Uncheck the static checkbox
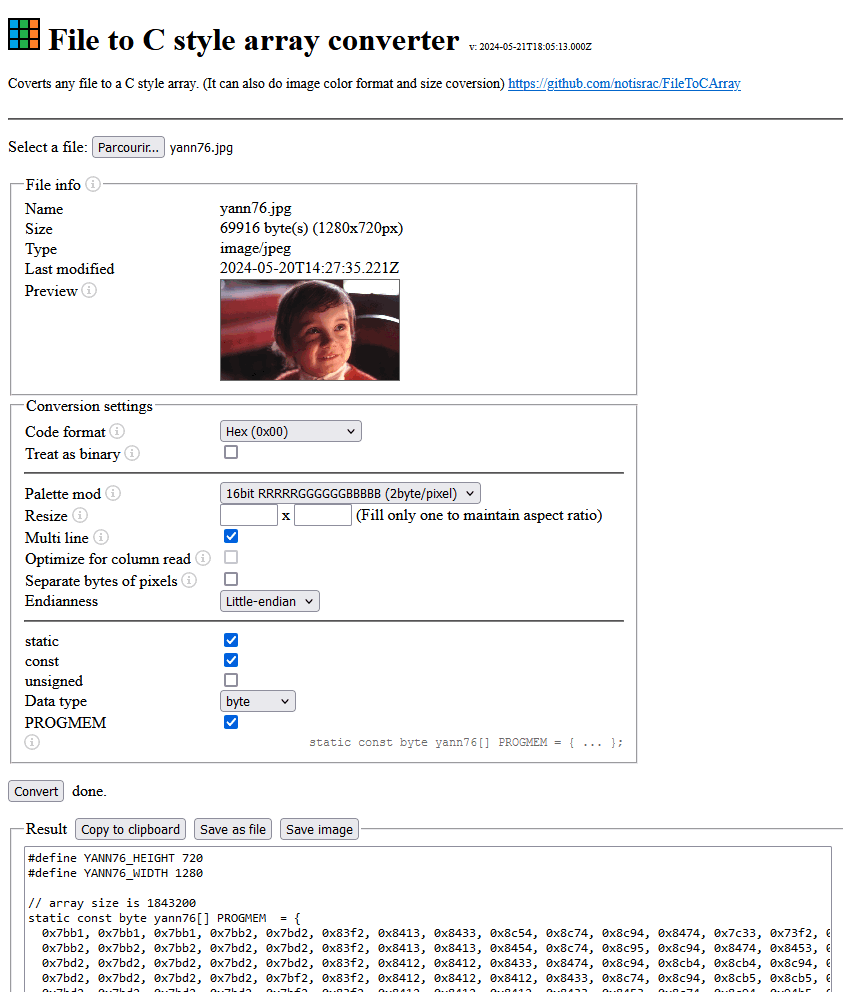This screenshot has height=992, width=843. point(231,640)
